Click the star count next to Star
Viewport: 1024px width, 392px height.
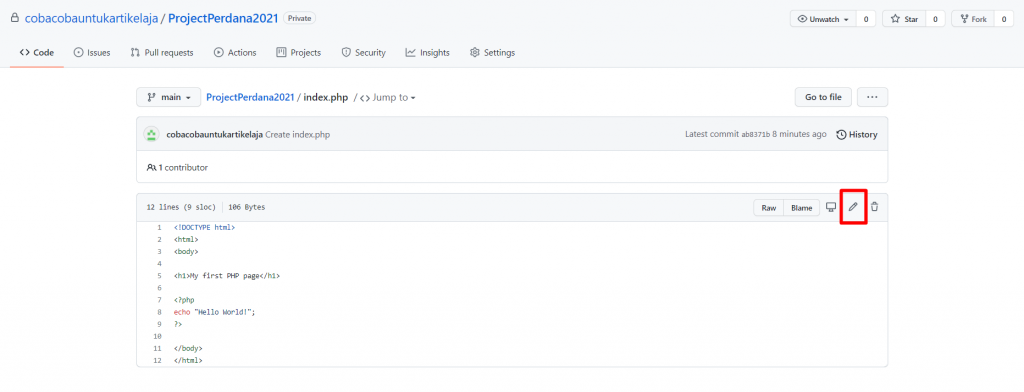click(935, 19)
